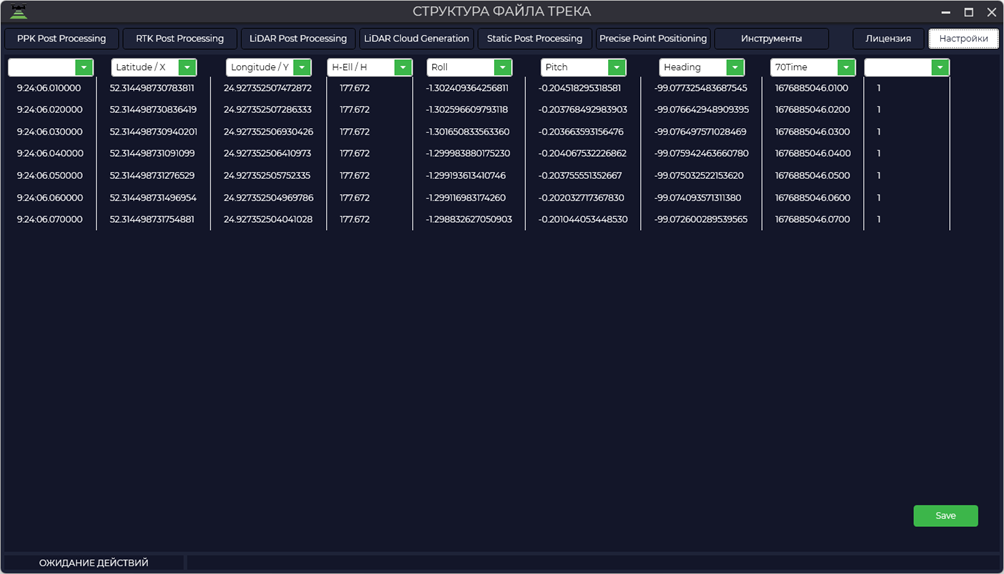The width and height of the screenshot is (1004, 574).
Task: Select the Static Post Processing tab
Action: pos(535,38)
